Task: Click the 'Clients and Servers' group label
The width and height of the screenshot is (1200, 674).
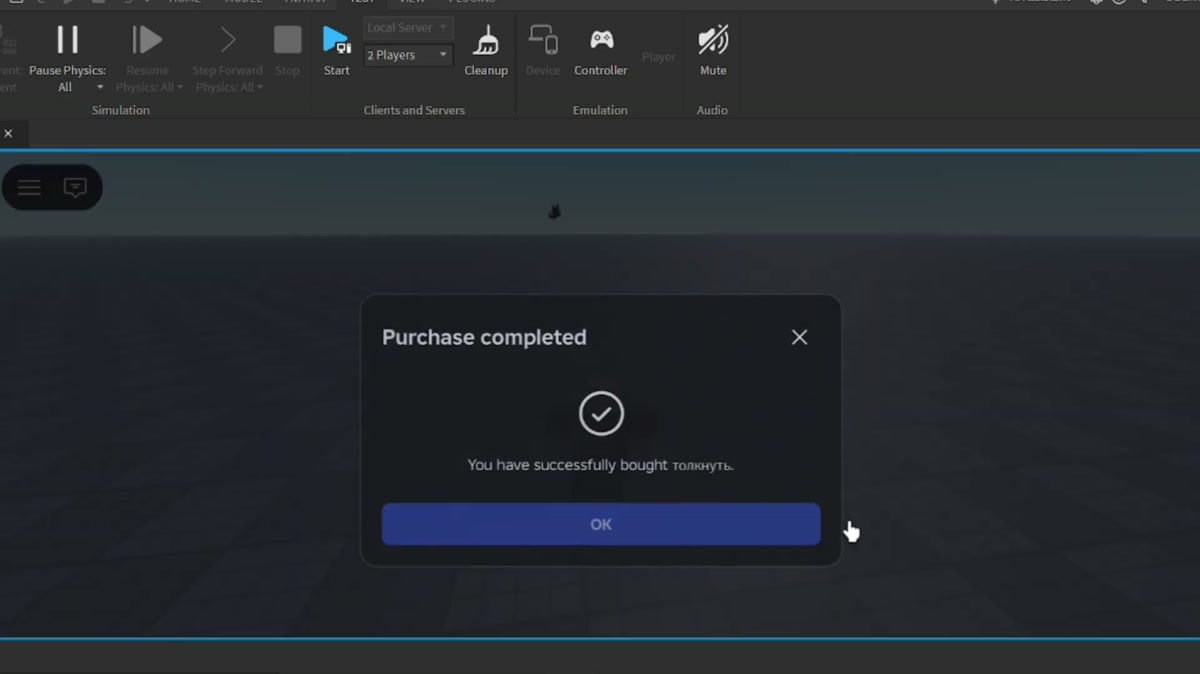Action: coord(414,110)
